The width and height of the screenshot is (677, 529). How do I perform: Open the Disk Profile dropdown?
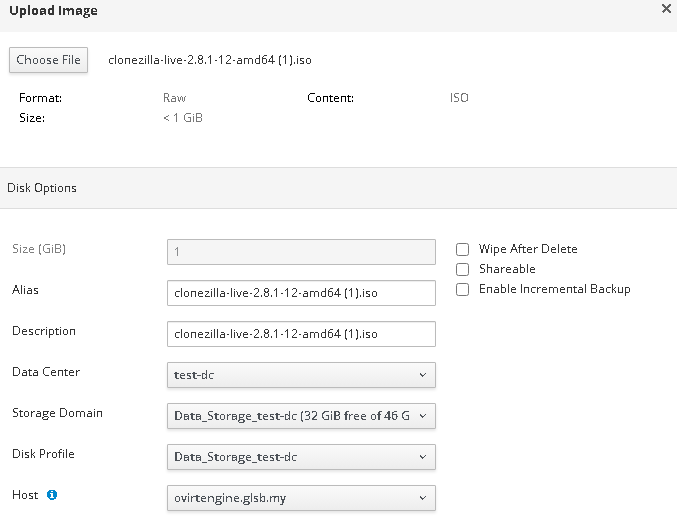(300, 457)
